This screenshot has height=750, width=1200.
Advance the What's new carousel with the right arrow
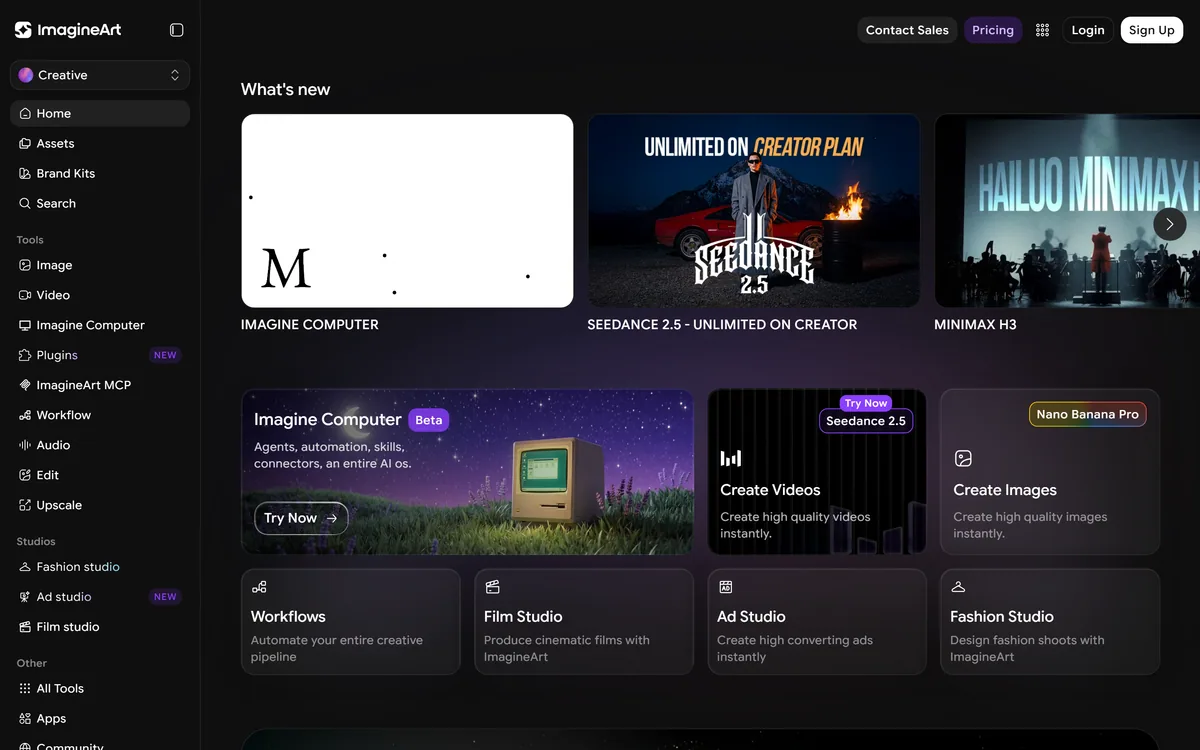[1170, 224]
